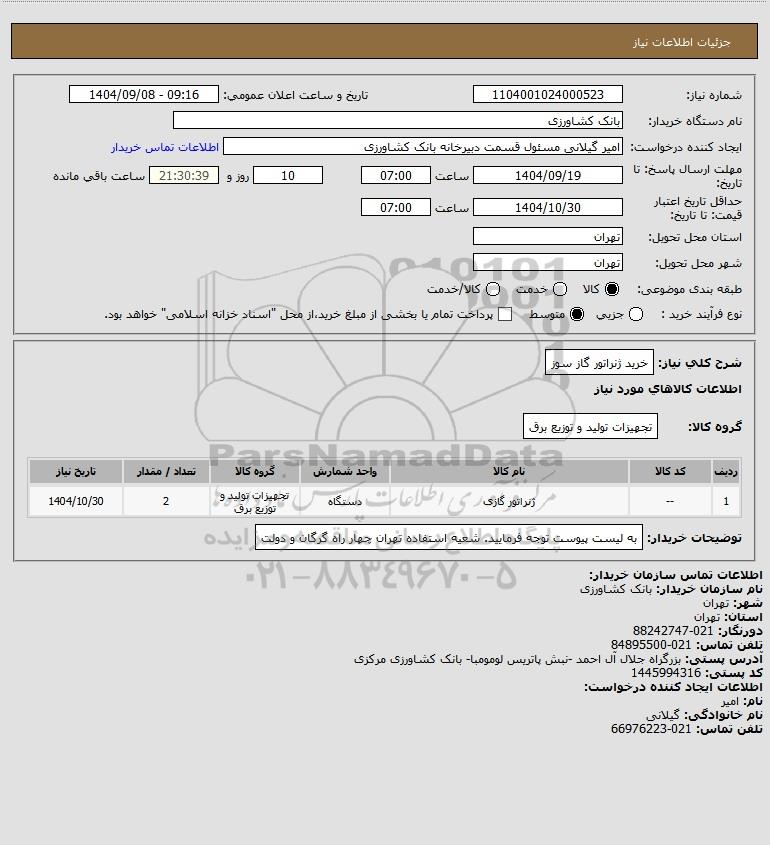Select the متوسط purchase type radio
Screen dimensions: 770x845
[577, 314]
